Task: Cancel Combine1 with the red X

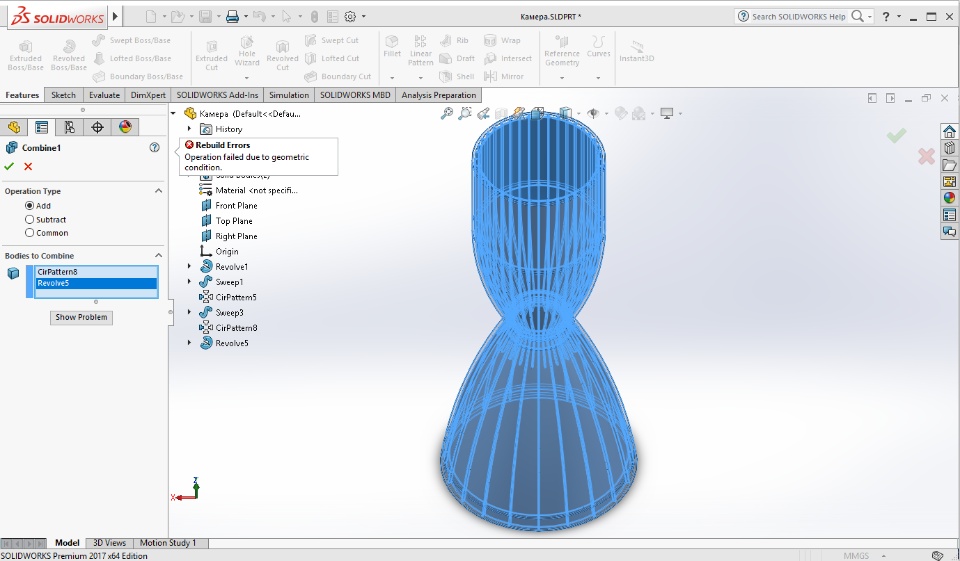Action: [28, 167]
